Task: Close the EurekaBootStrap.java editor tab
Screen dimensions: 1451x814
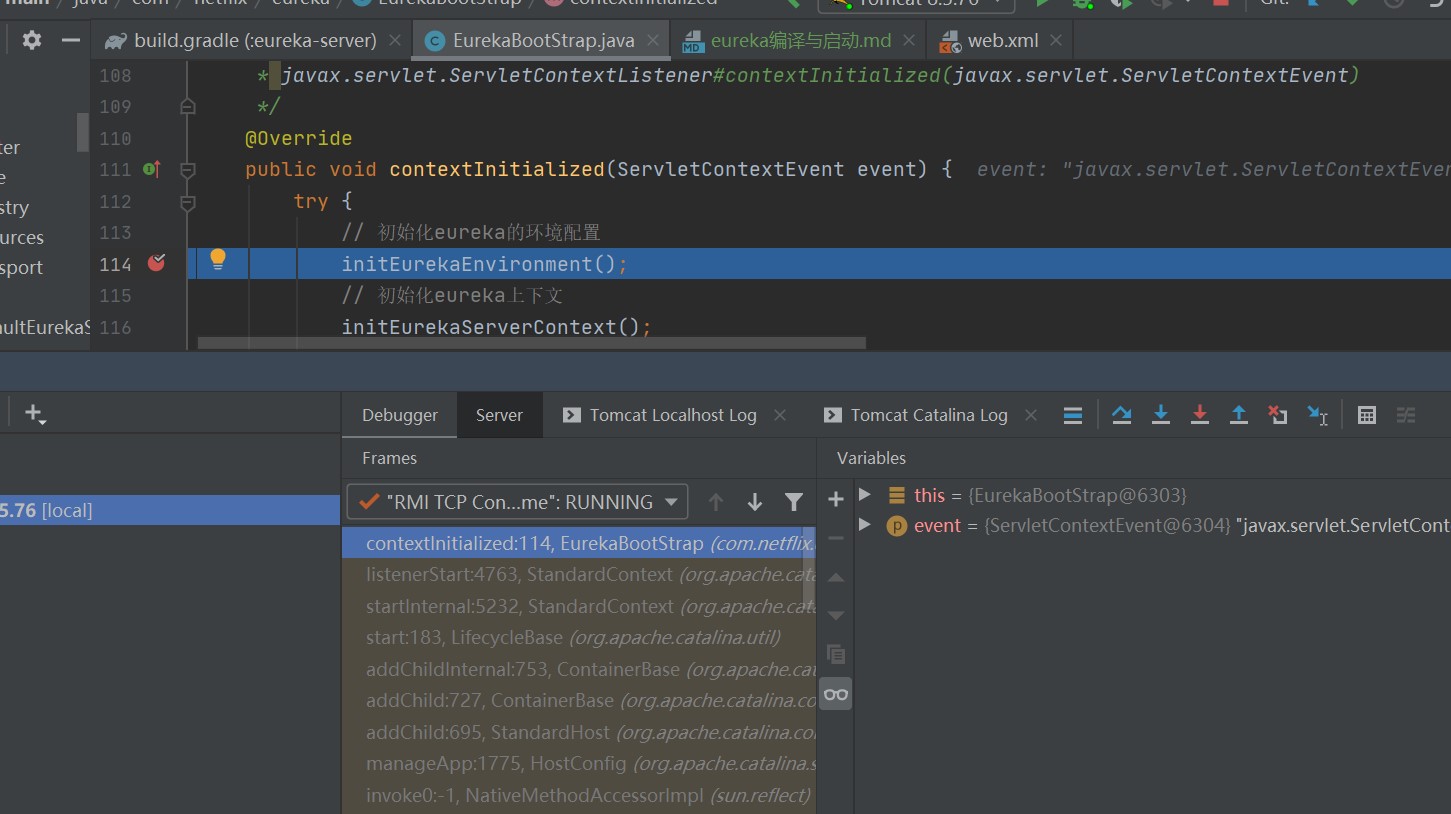Action: (653, 41)
